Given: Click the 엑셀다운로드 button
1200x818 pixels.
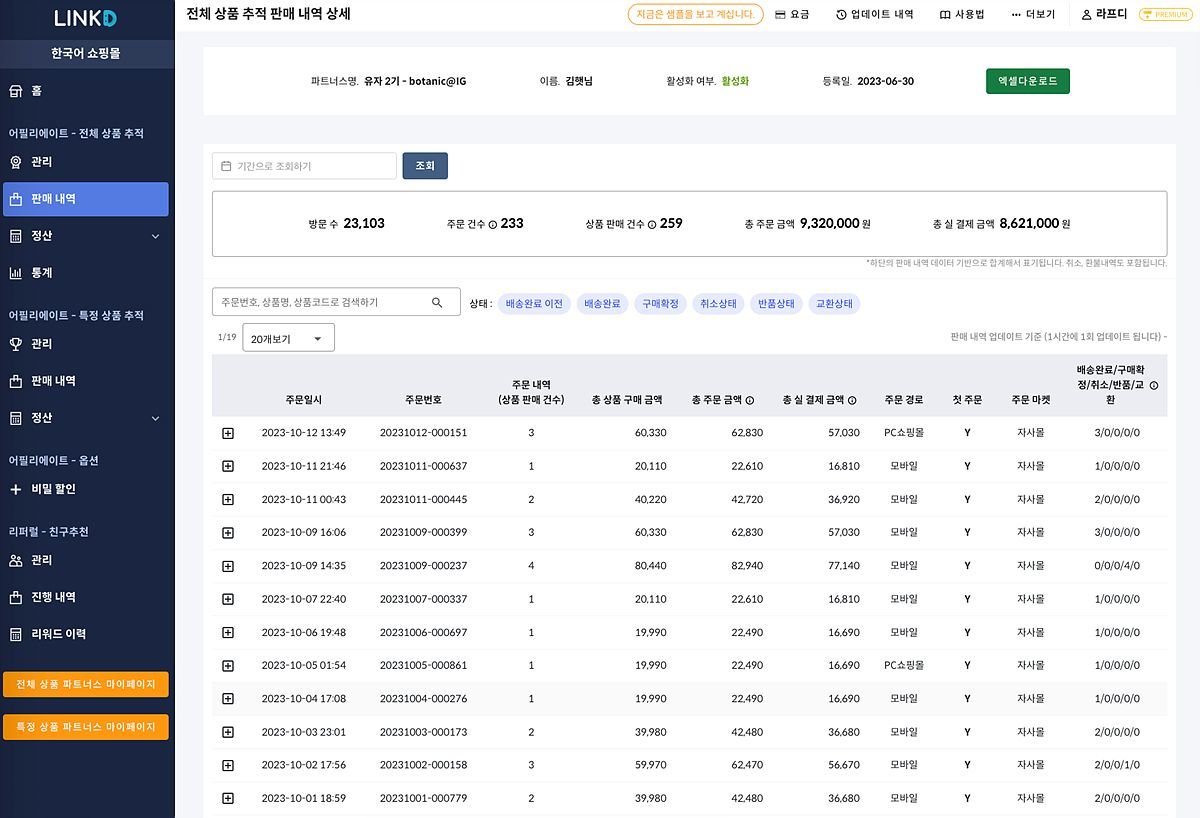Looking at the screenshot, I should tap(1027, 81).
